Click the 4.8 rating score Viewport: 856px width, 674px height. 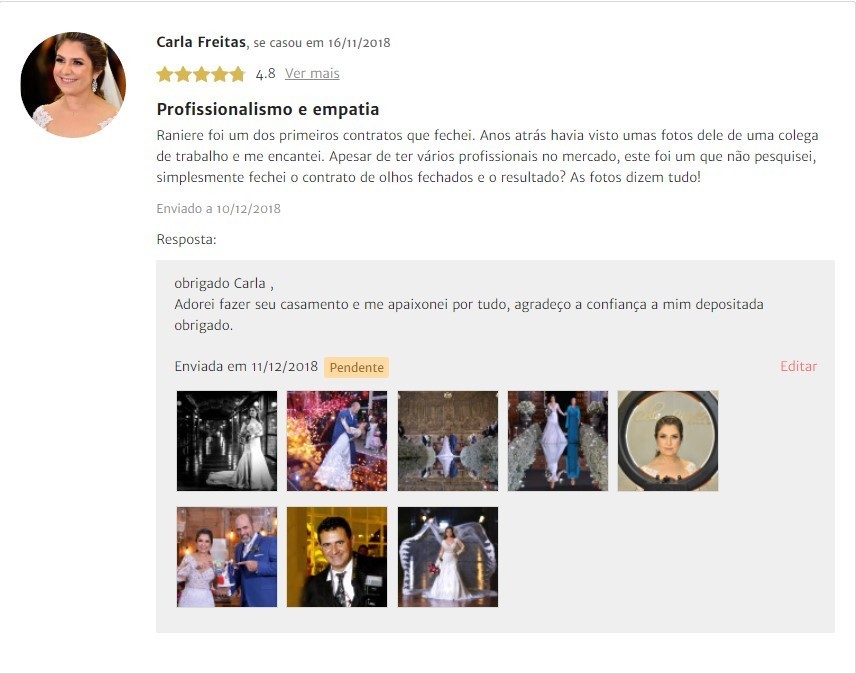point(265,74)
